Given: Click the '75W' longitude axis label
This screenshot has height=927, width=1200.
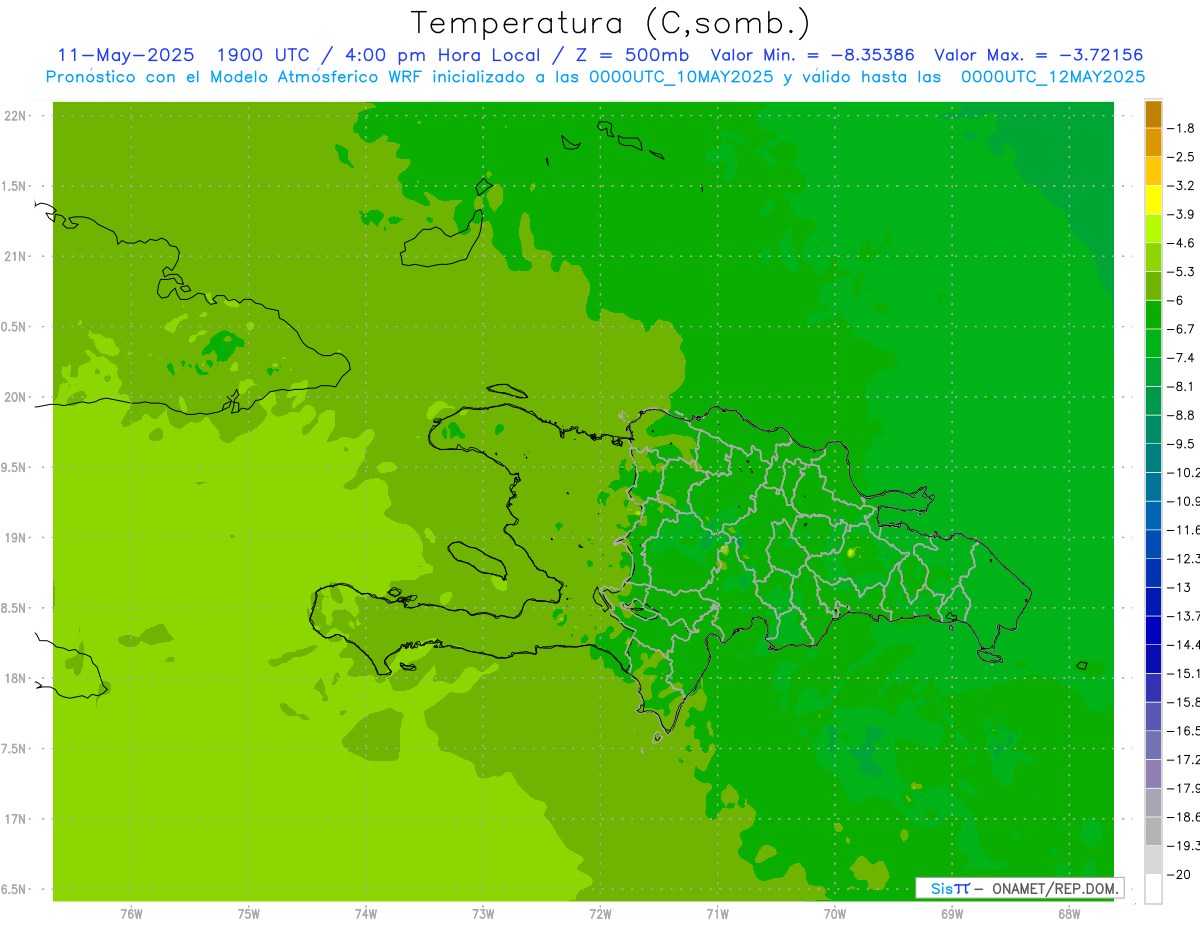Looking at the screenshot, I should tap(249, 914).
